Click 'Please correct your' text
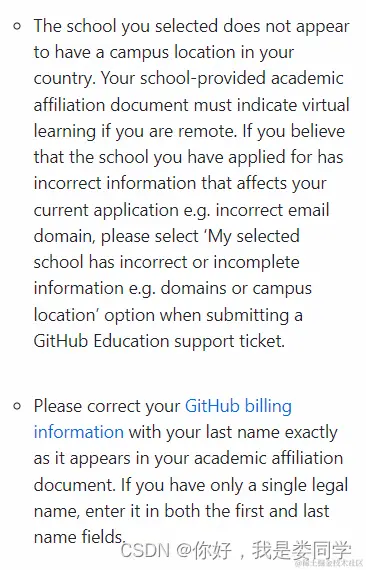 107,407
